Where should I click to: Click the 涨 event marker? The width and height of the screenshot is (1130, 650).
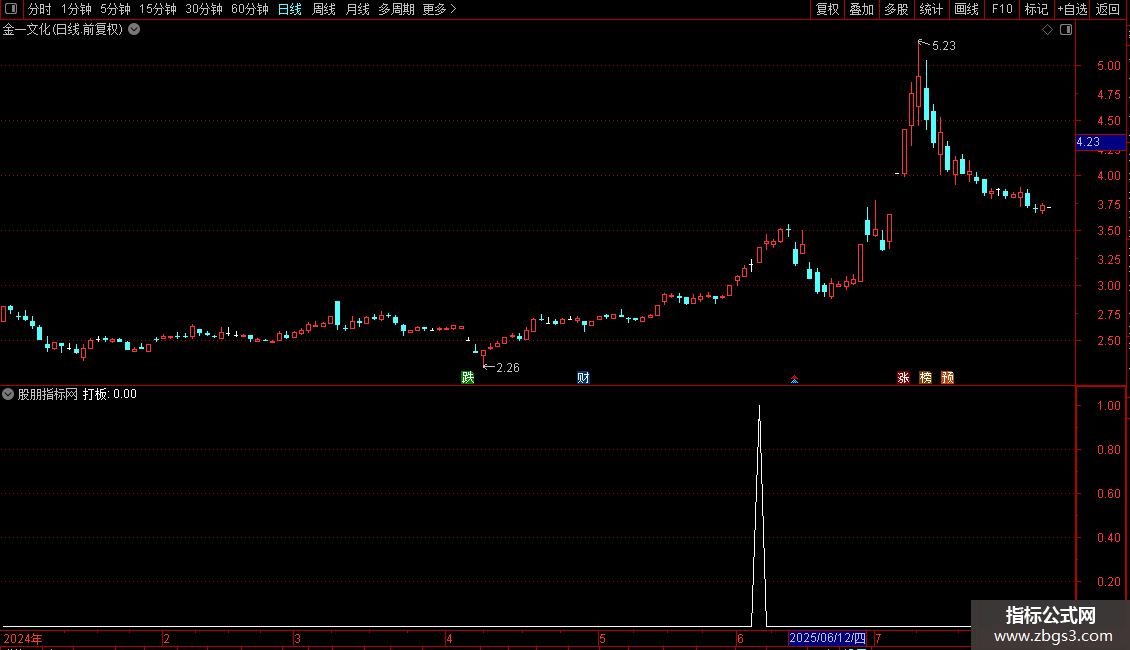point(903,378)
